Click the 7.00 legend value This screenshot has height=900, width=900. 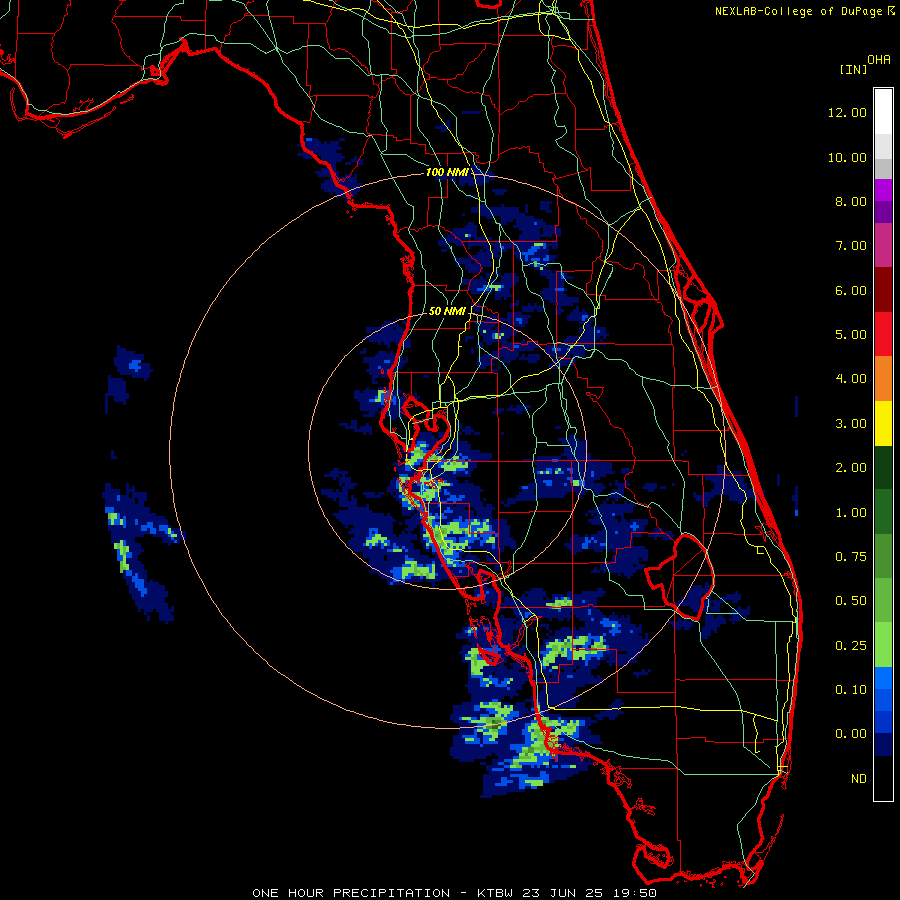tap(851, 246)
